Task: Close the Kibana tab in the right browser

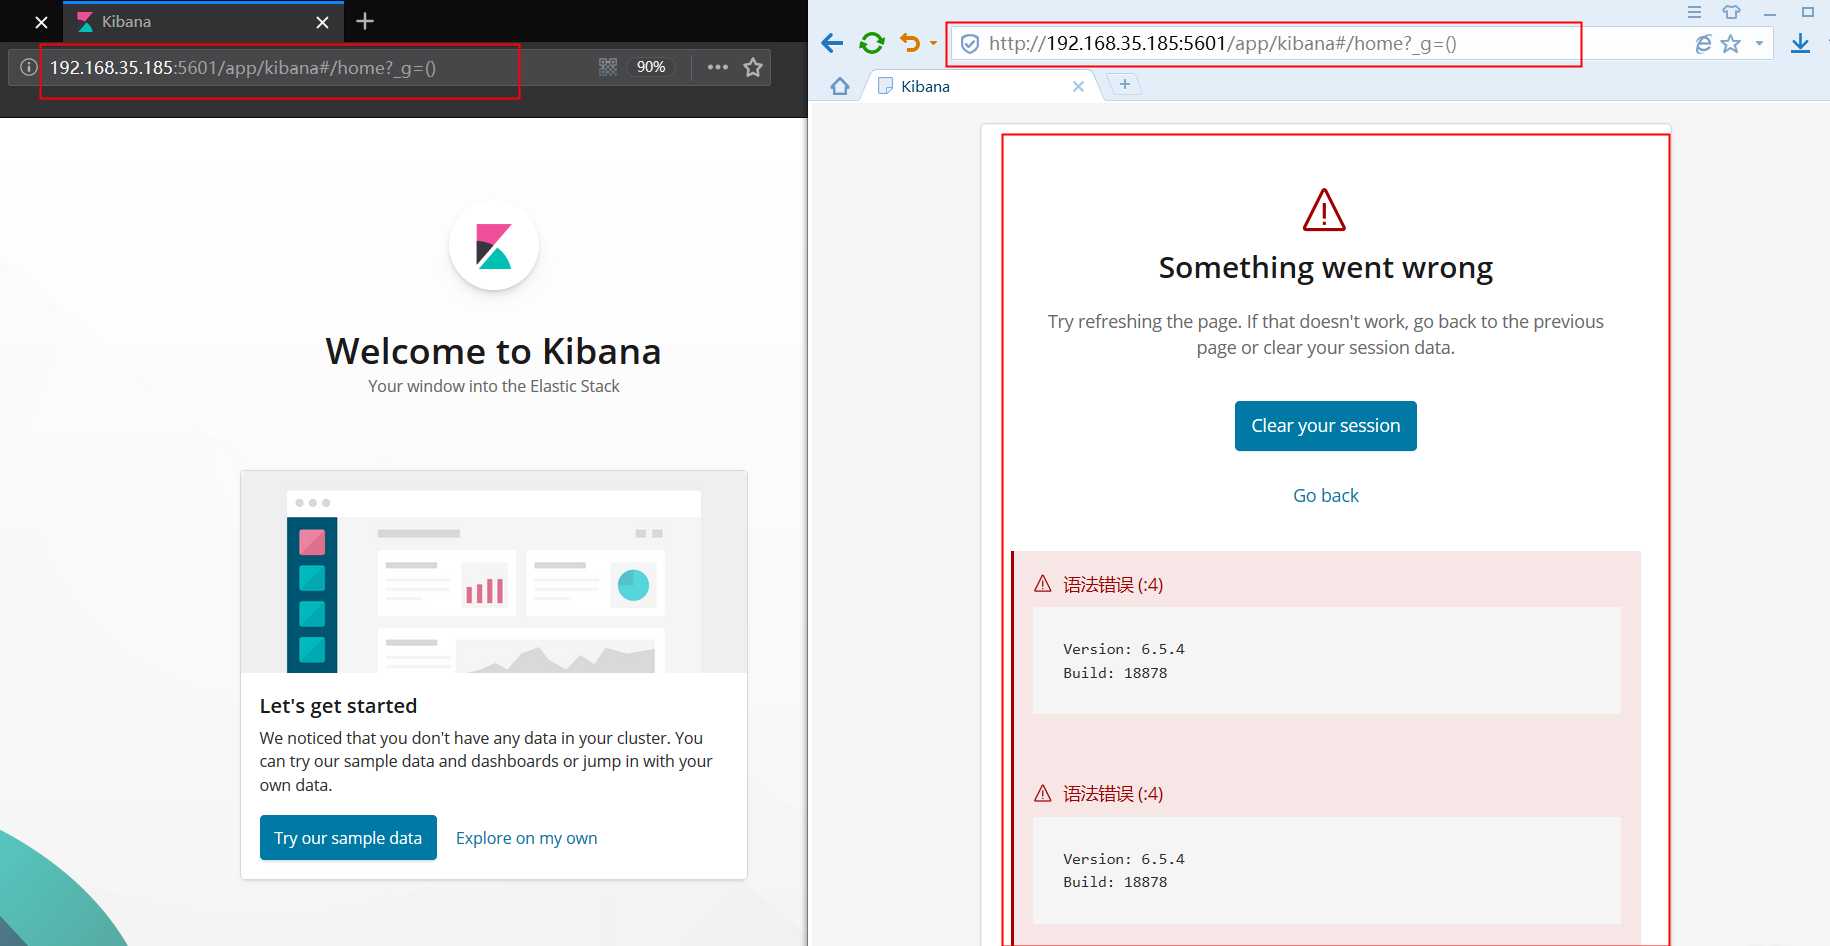Action: point(1078,87)
